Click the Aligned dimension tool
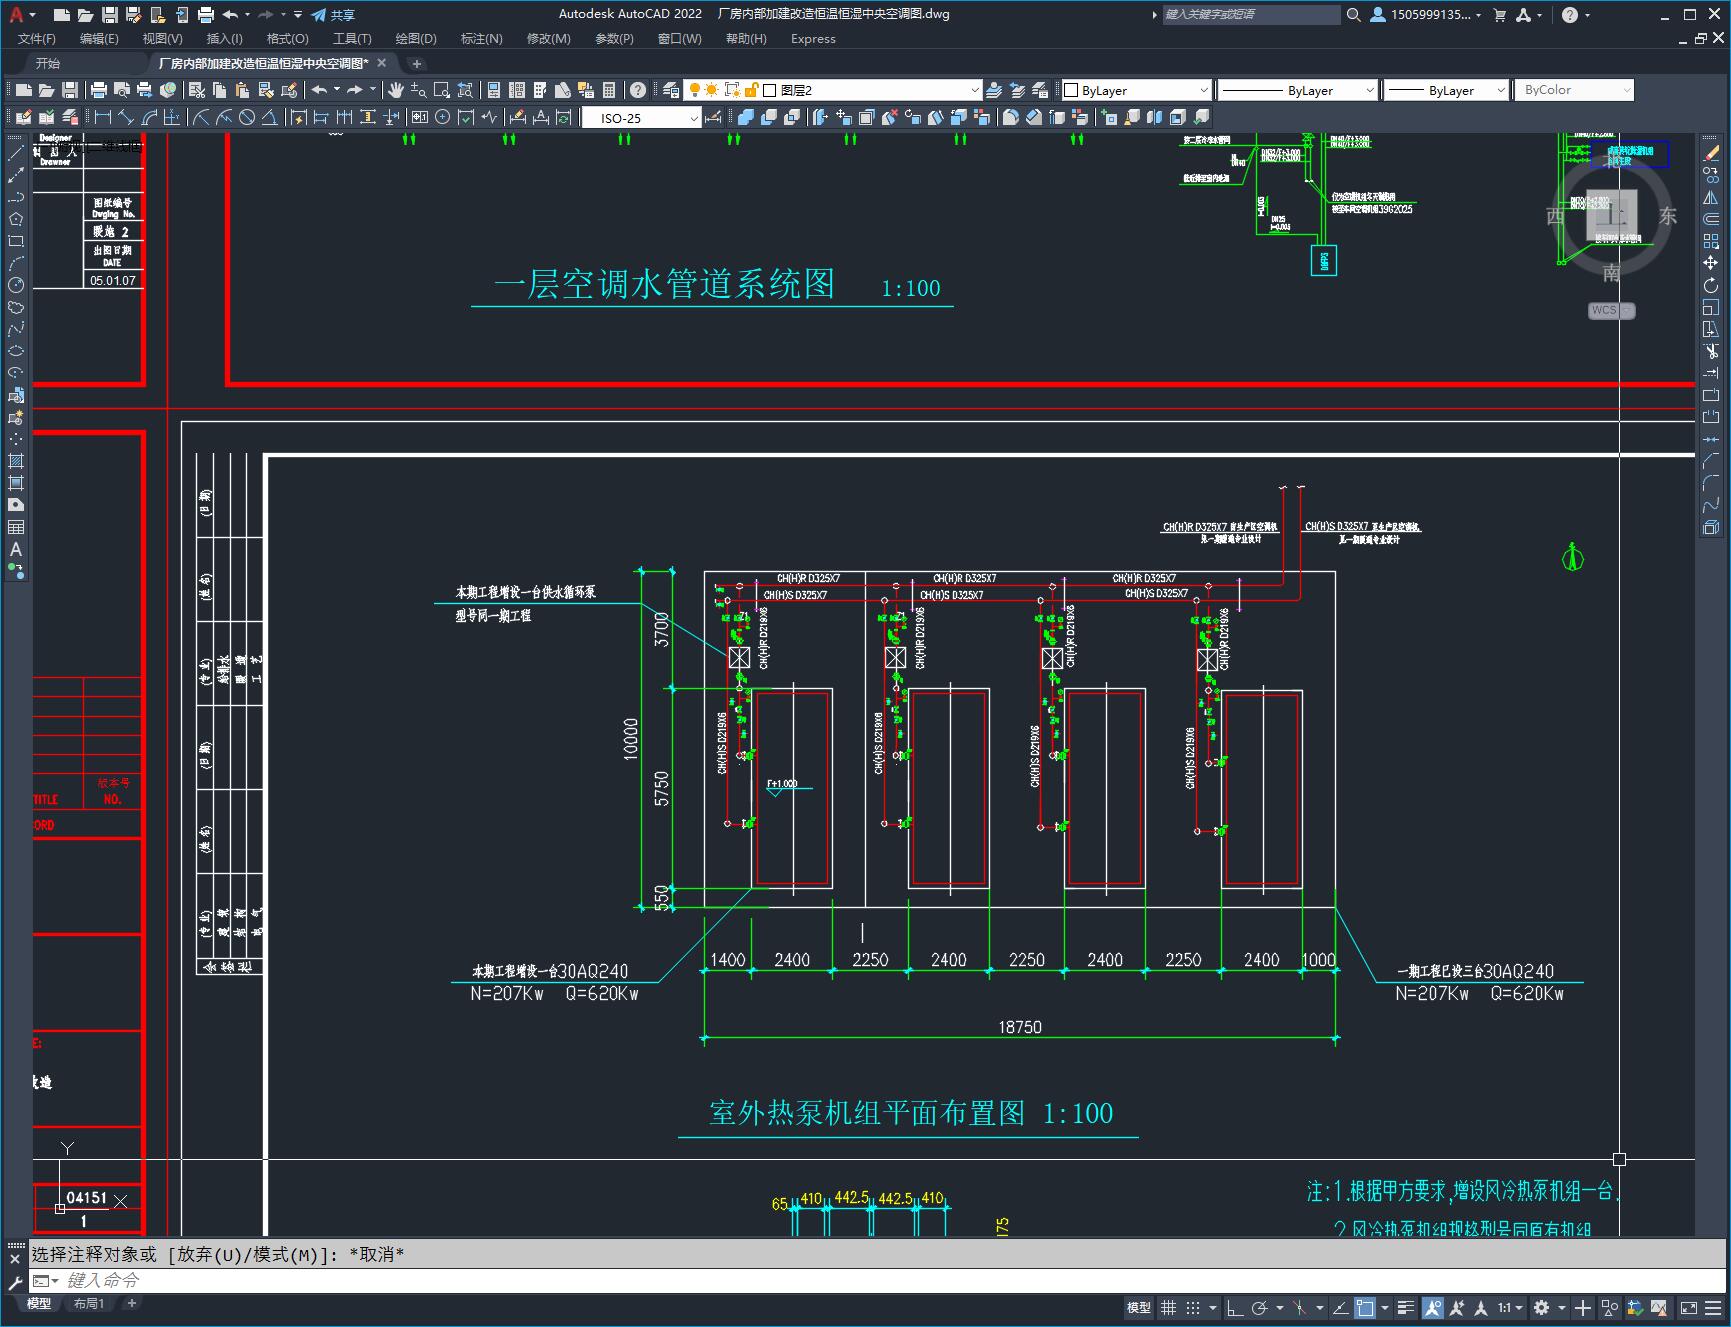This screenshot has height=1327, width=1731. [126, 117]
